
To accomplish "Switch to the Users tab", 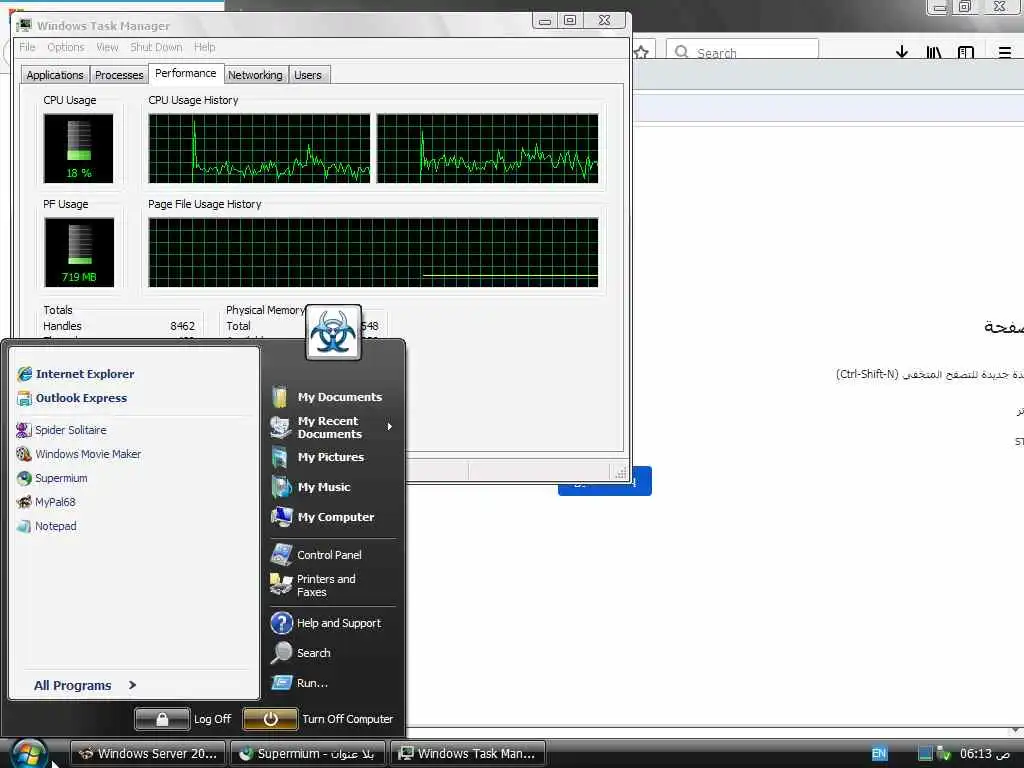I will 308,74.
